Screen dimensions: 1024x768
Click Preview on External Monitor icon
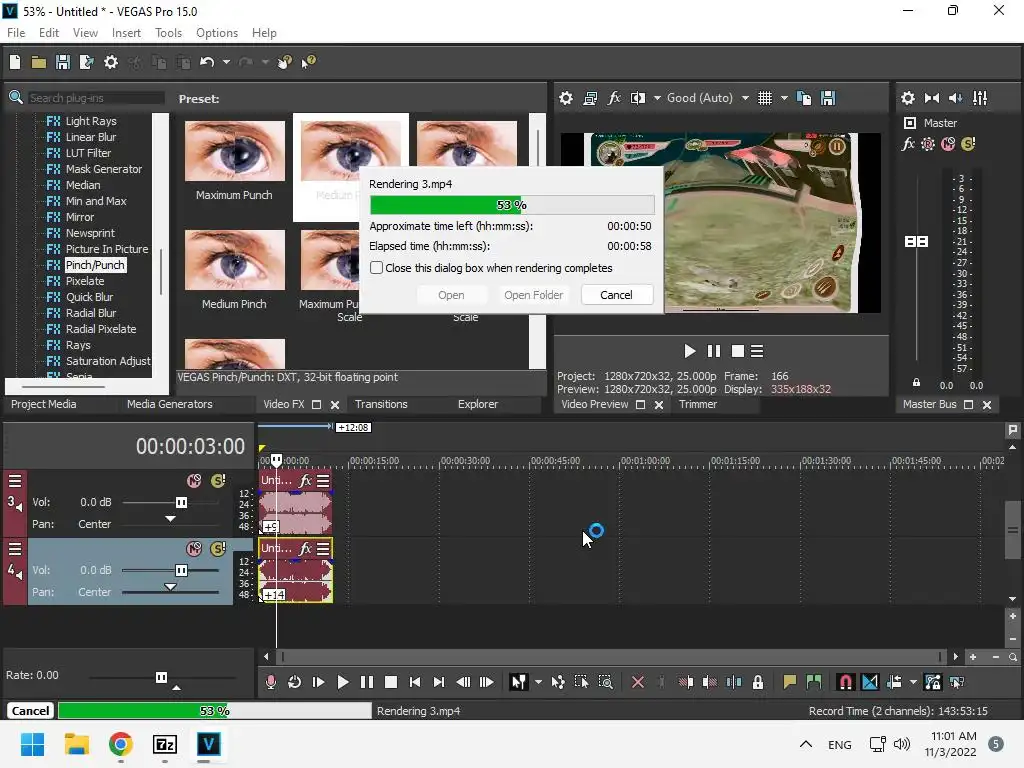click(590, 98)
